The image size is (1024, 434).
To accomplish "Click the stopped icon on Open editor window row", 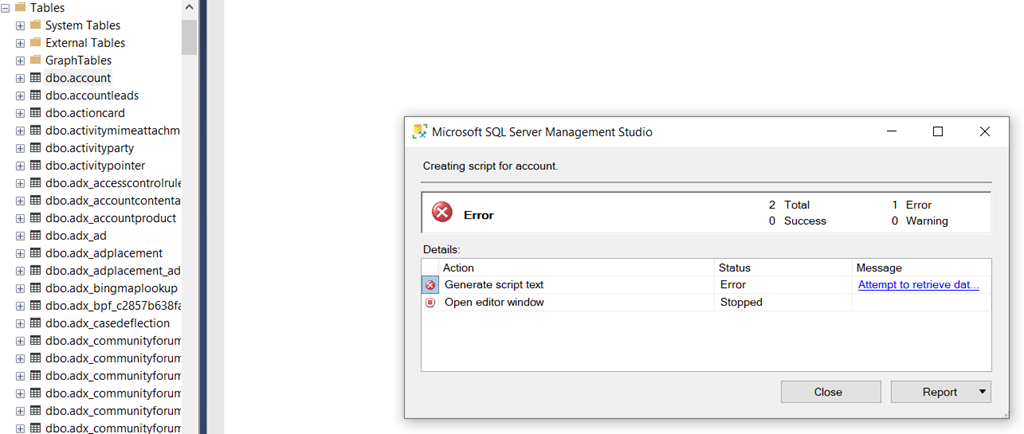I will (x=430, y=303).
